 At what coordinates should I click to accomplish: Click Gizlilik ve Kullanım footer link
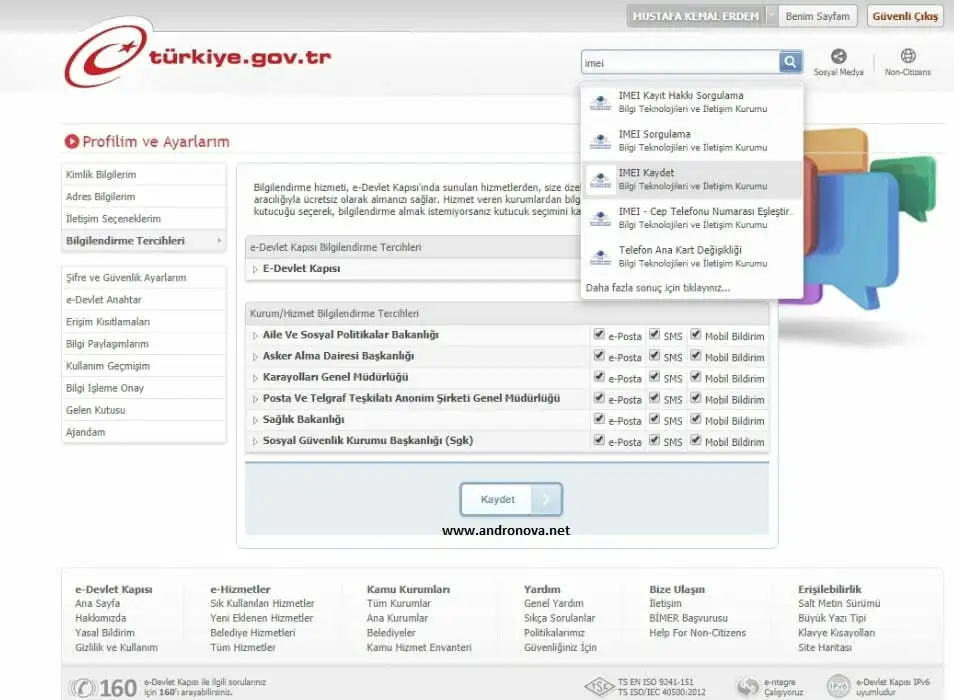(x=116, y=648)
